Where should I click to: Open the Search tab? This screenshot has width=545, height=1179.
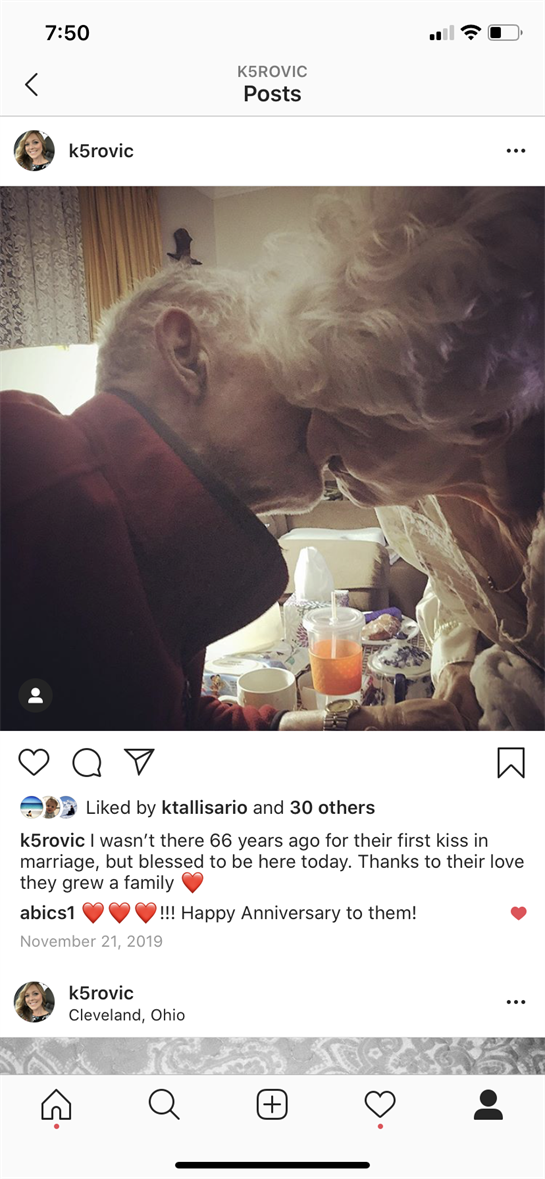164,1105
